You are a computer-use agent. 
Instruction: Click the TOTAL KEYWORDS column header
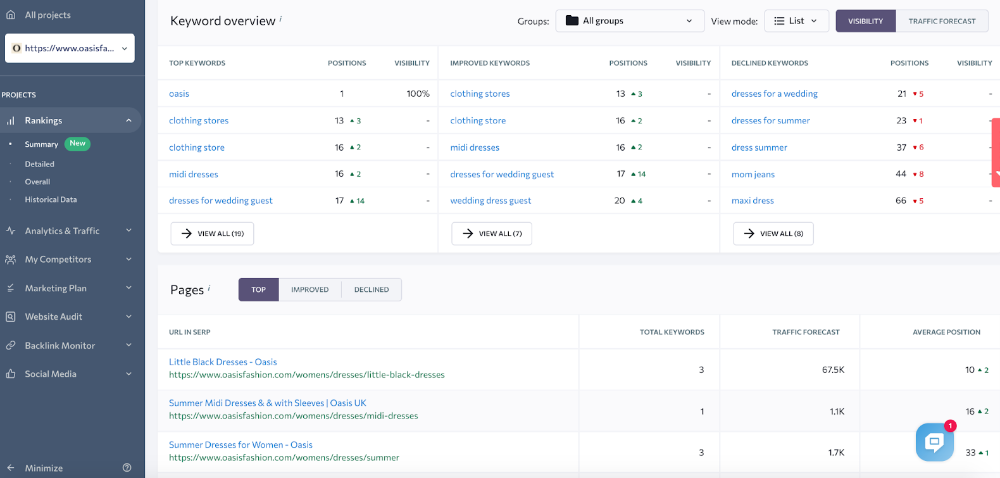[x=672, y=332]
